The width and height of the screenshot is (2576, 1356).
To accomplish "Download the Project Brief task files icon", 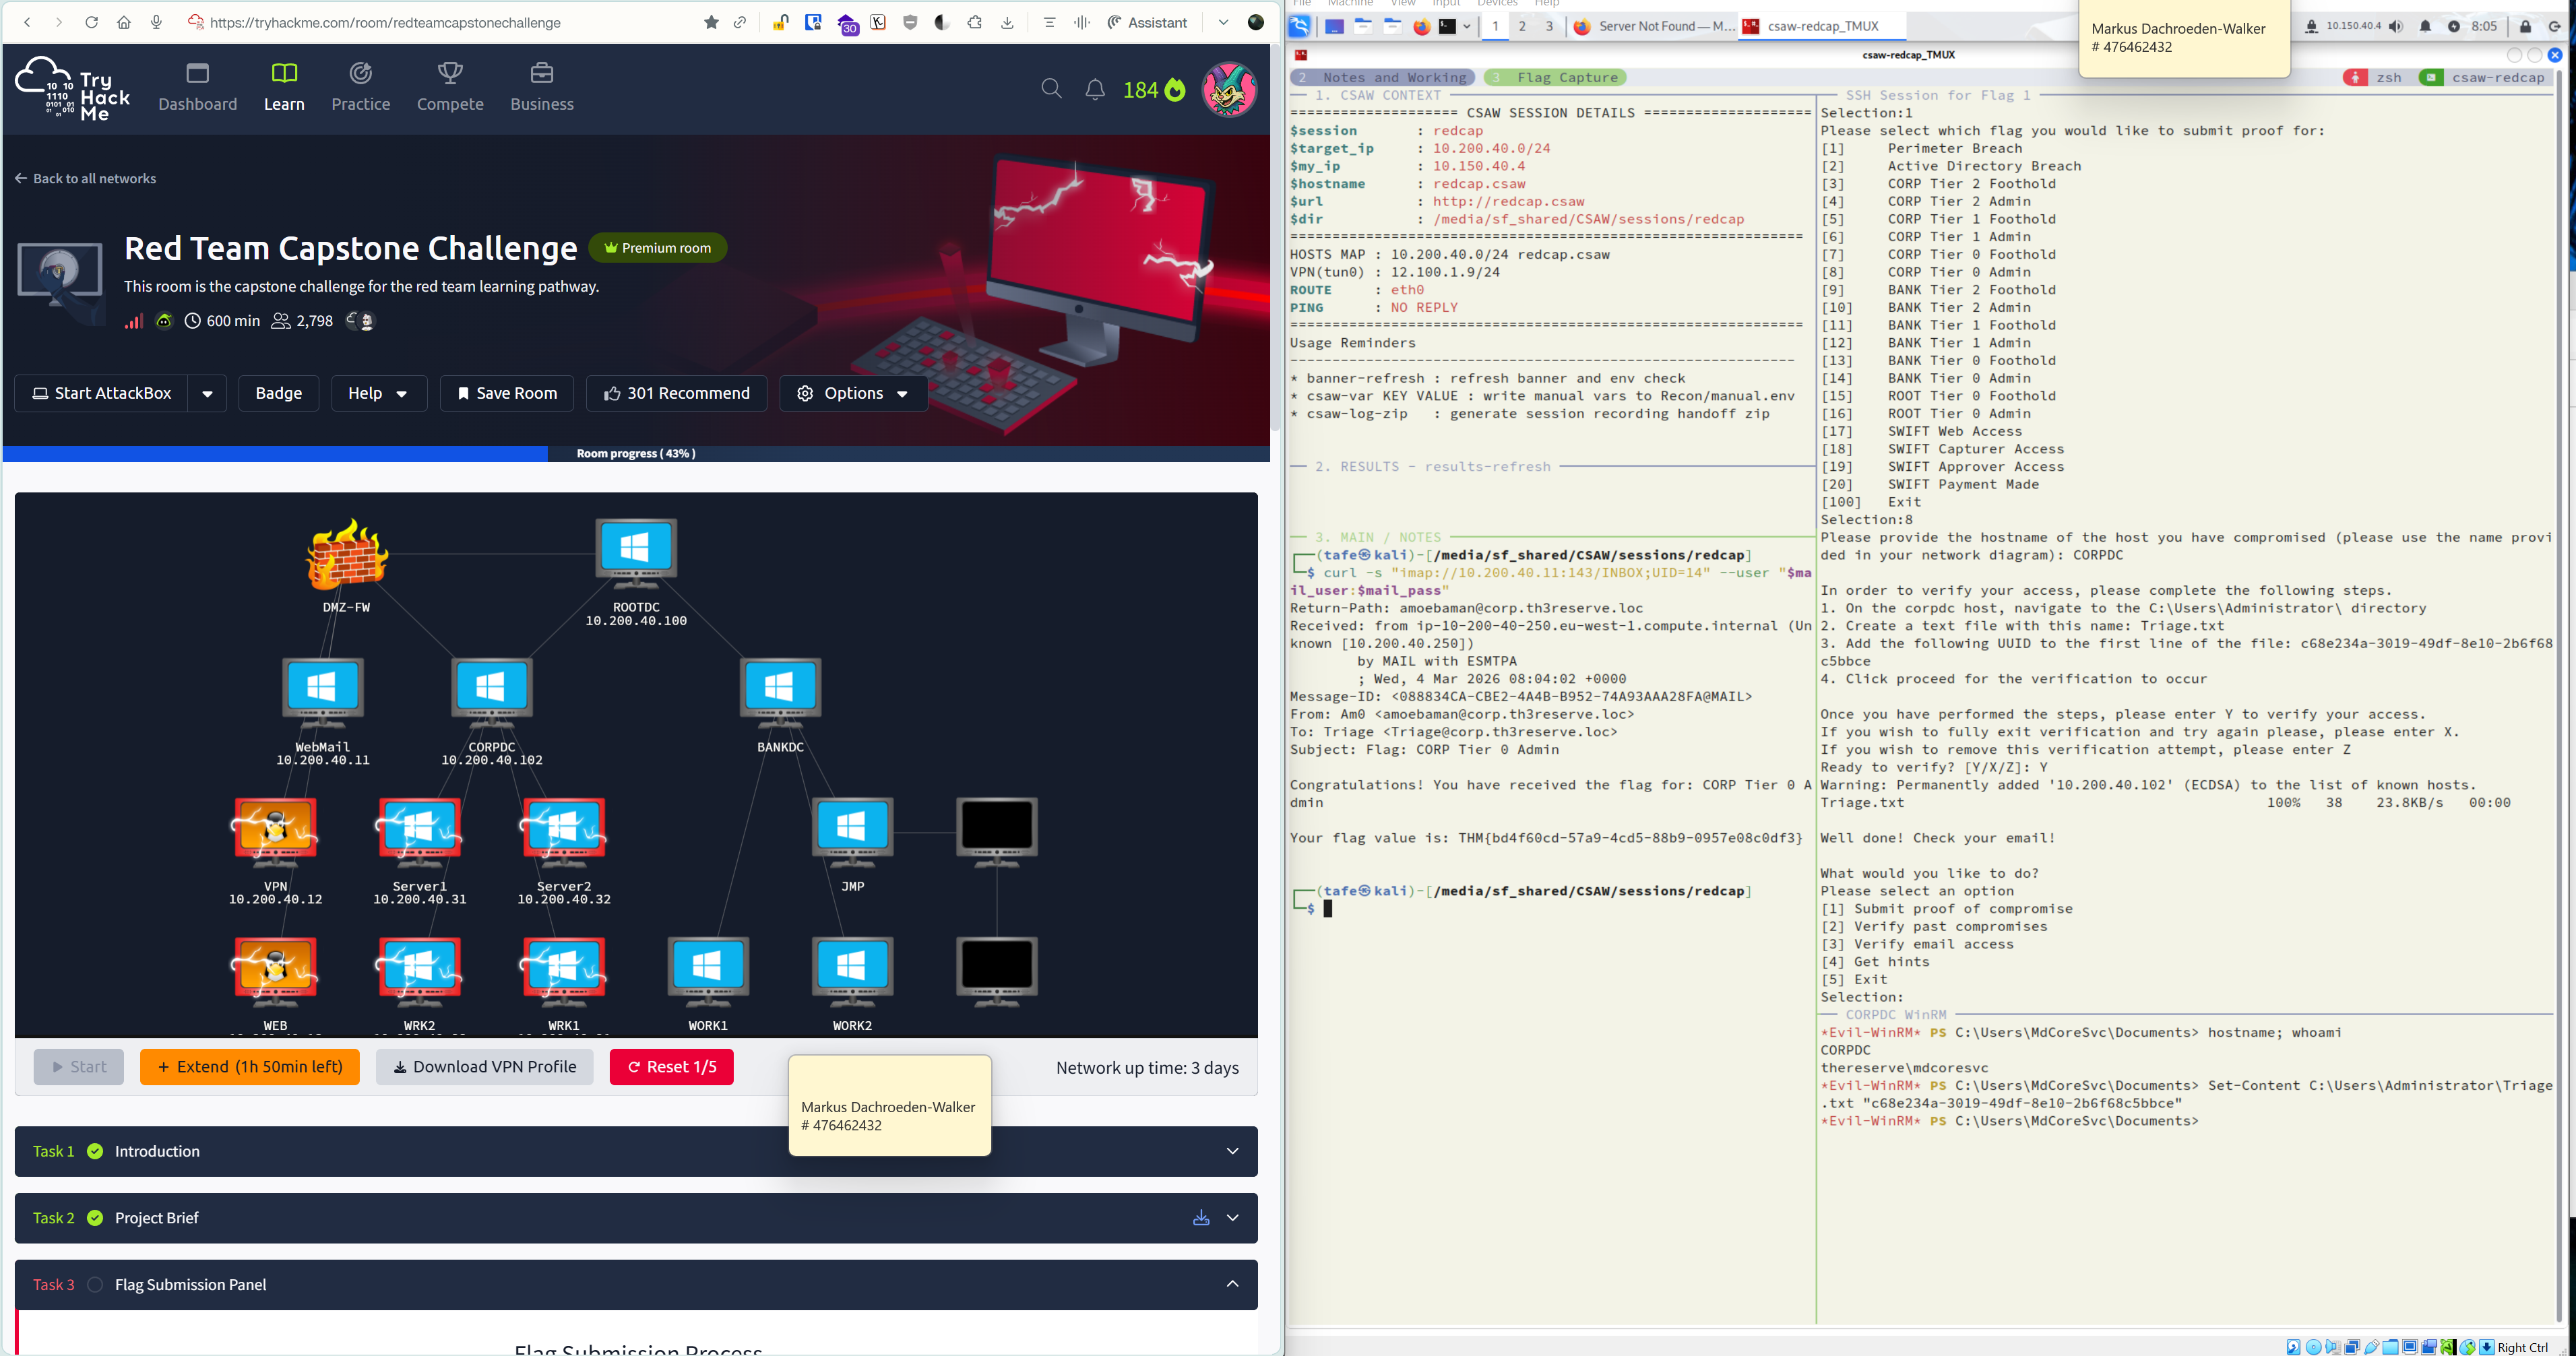I will (x=1201, y=1218).
